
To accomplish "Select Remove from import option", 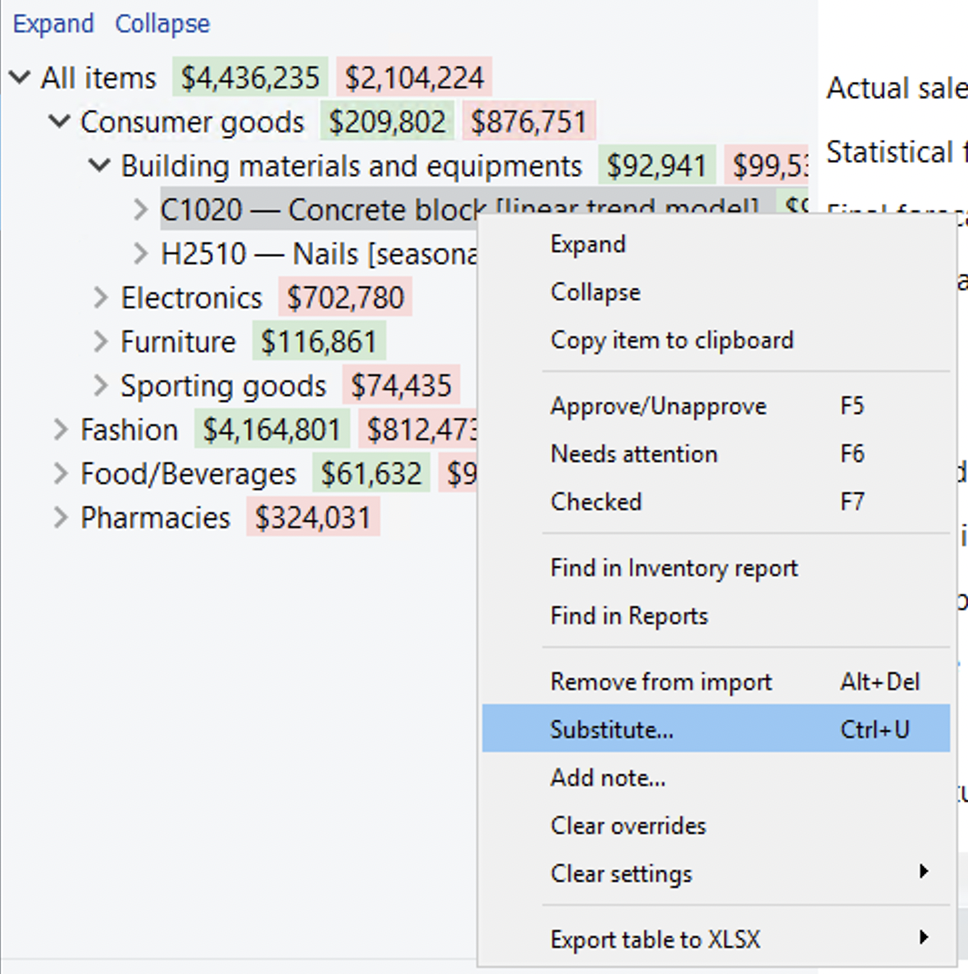I will click(x=660, y=682).
